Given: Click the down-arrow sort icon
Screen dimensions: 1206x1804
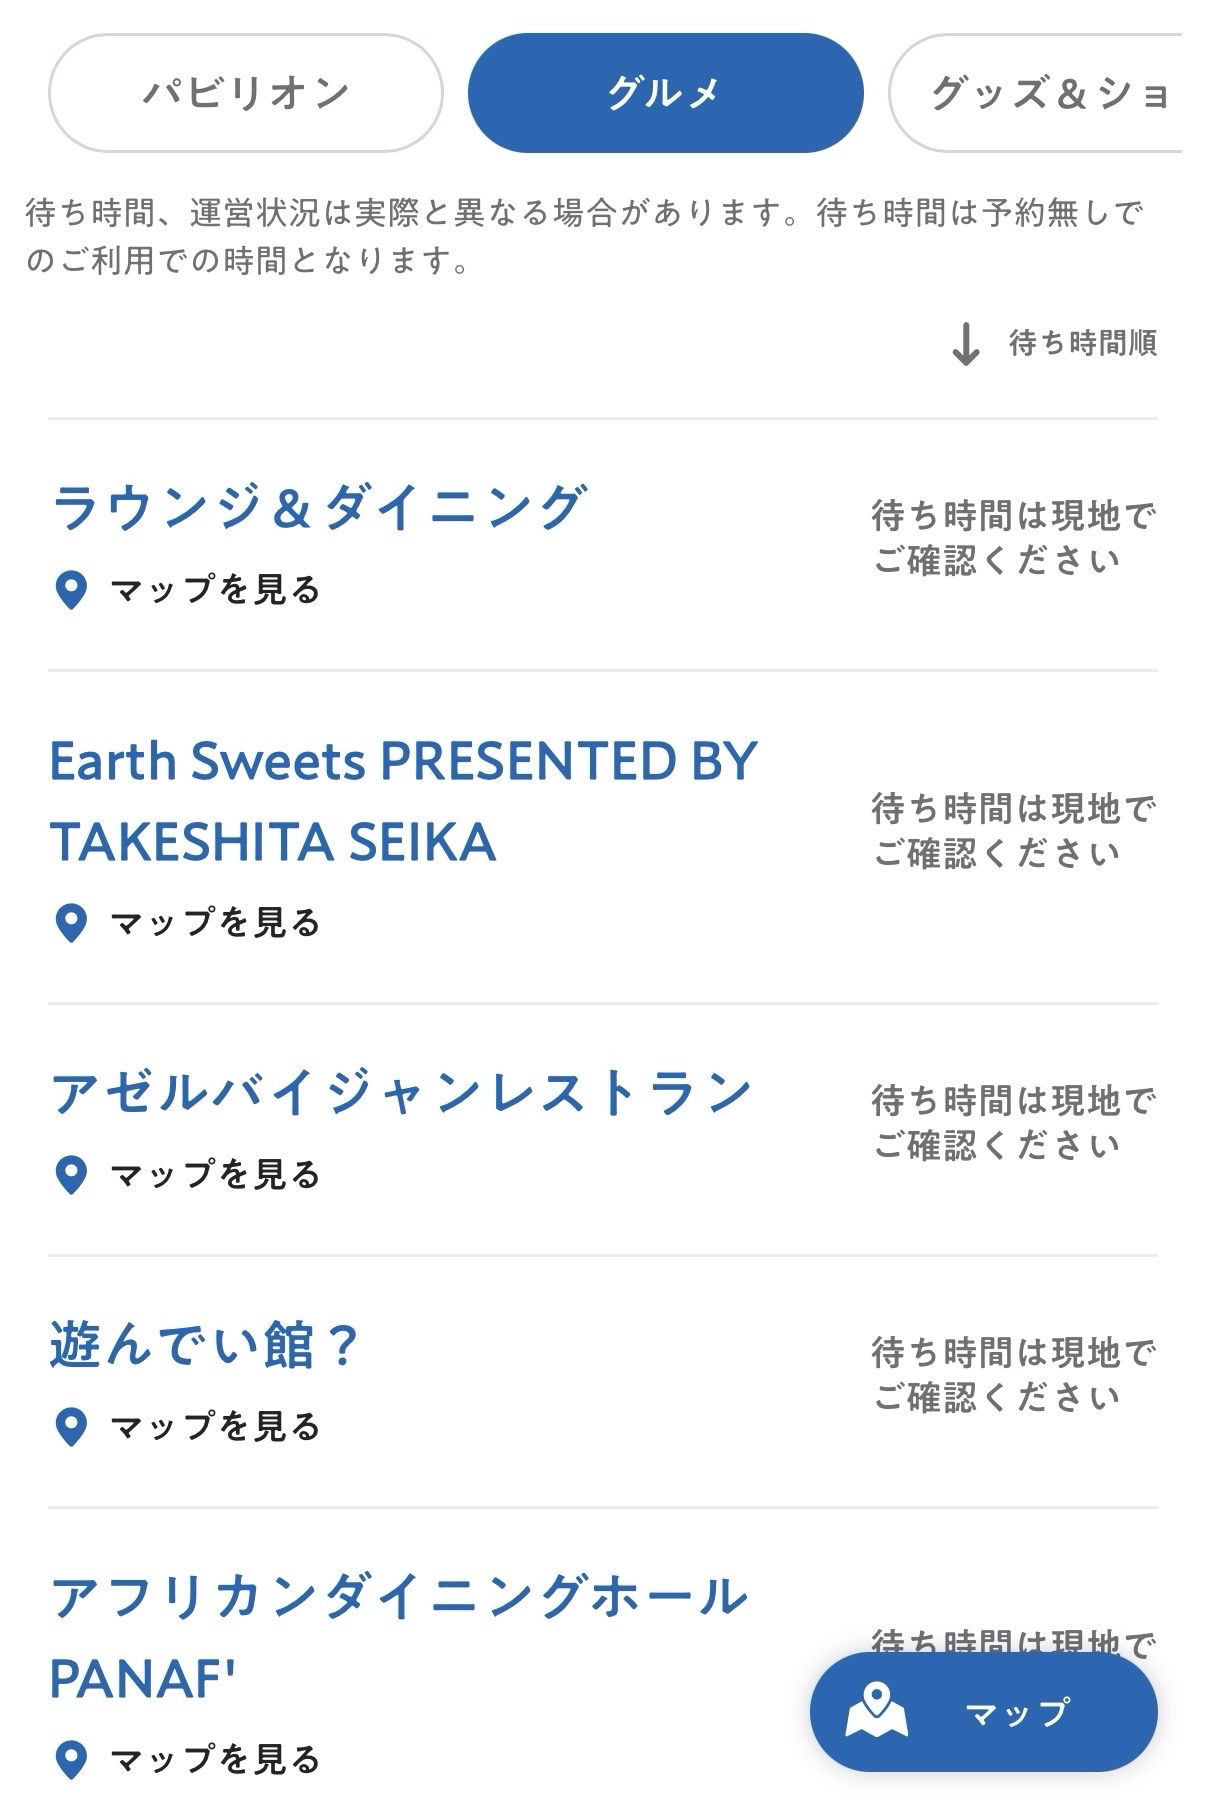Looking at the screenshot, I should click(x=965, y=344).
